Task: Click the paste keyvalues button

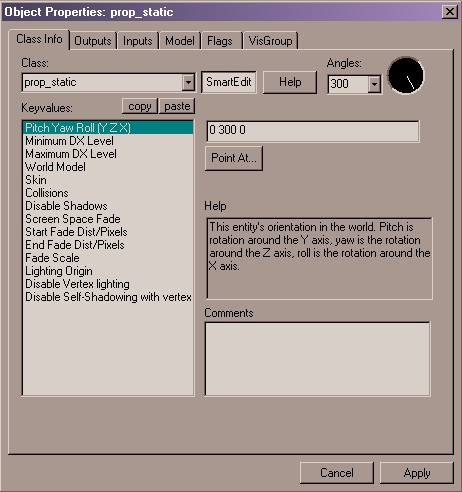Action: 177,106
